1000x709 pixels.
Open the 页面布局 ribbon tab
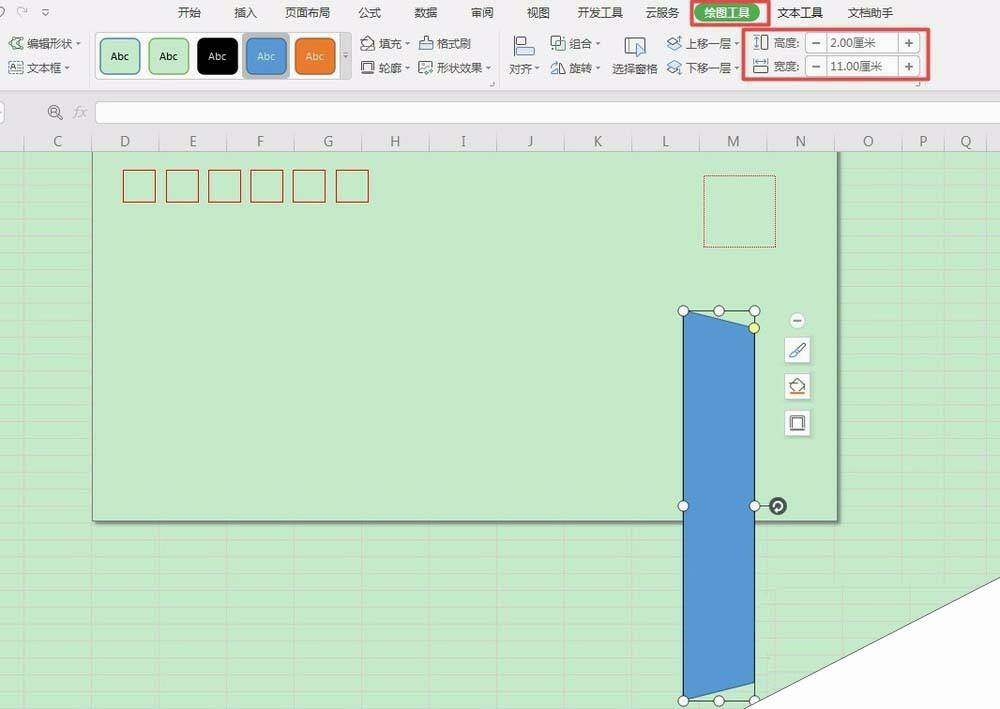(307, 13)
